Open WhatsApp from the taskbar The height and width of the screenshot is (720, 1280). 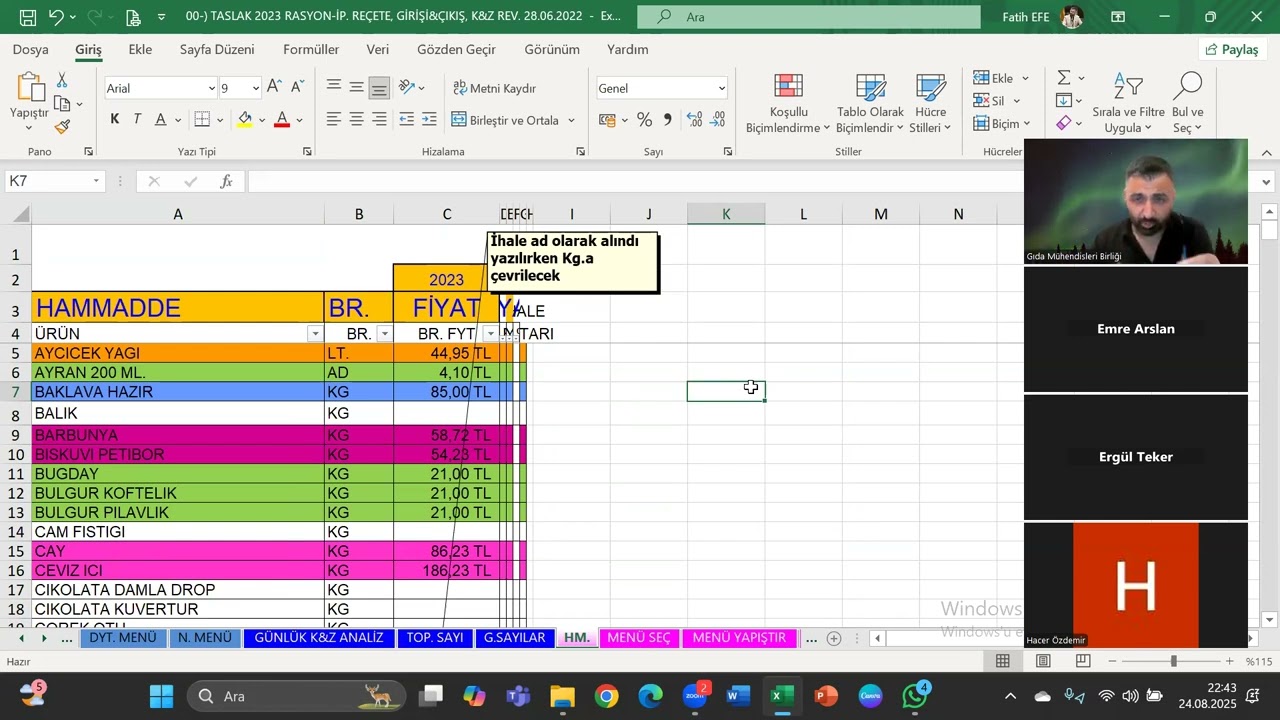tap(914, 696)
